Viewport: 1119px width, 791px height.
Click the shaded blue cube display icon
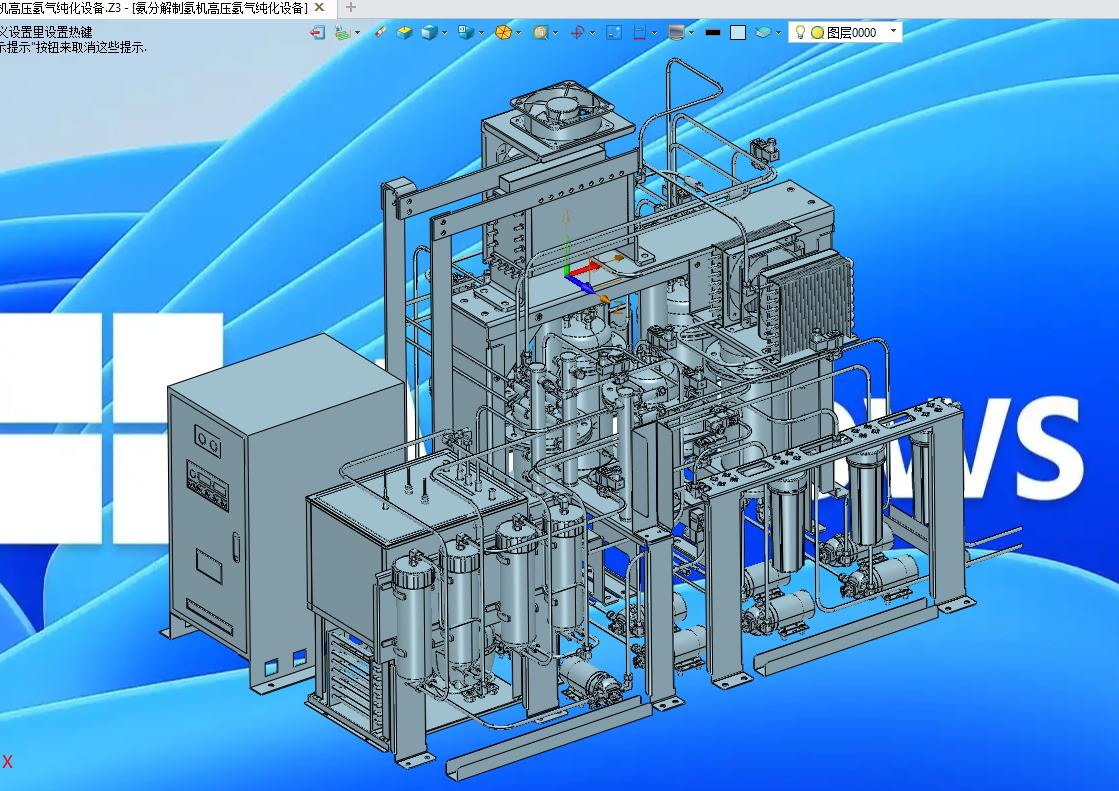point(429,32)
